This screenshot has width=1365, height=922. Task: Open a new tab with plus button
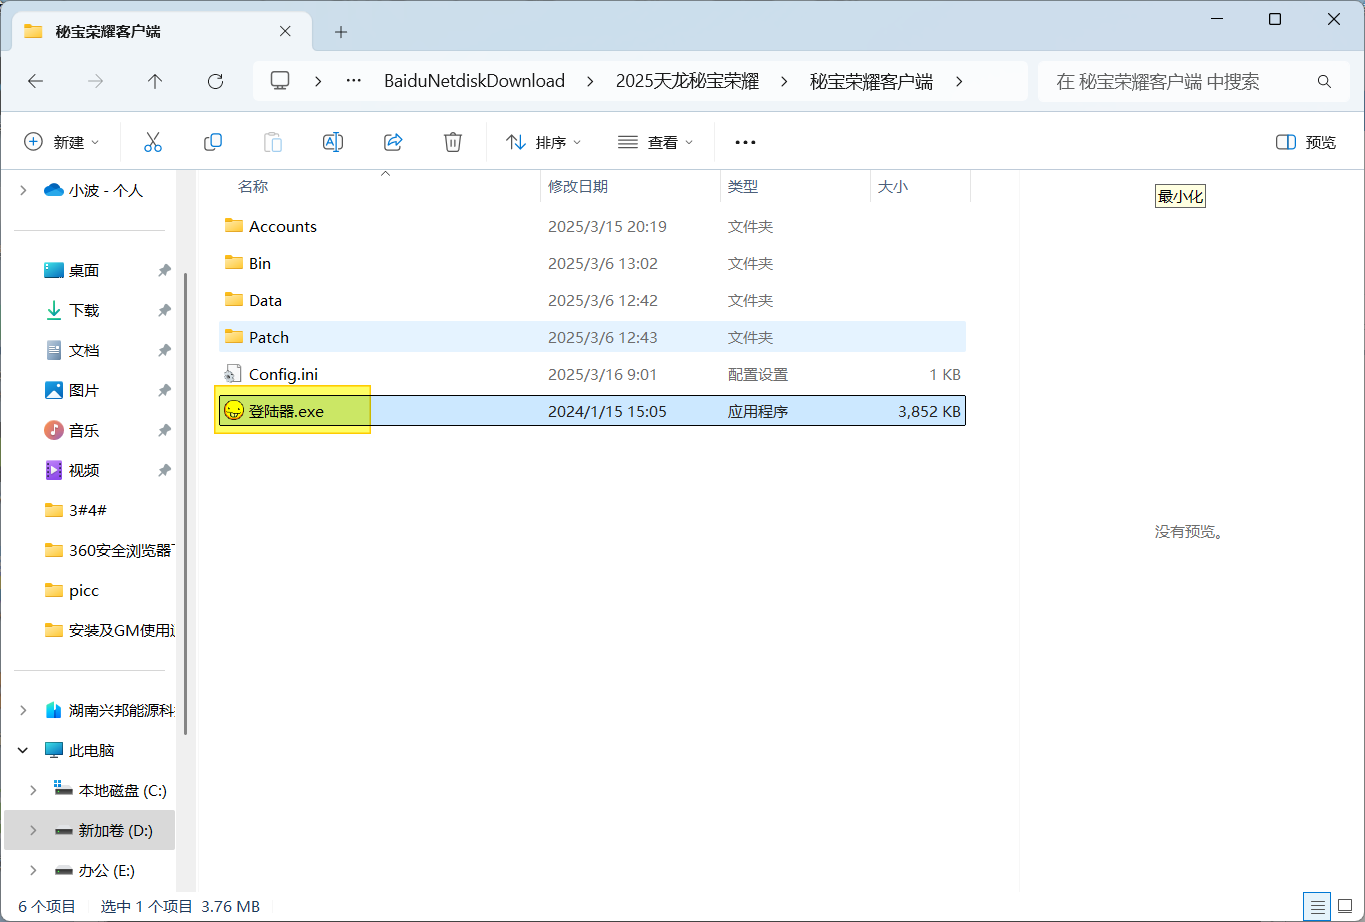(341, 32)
